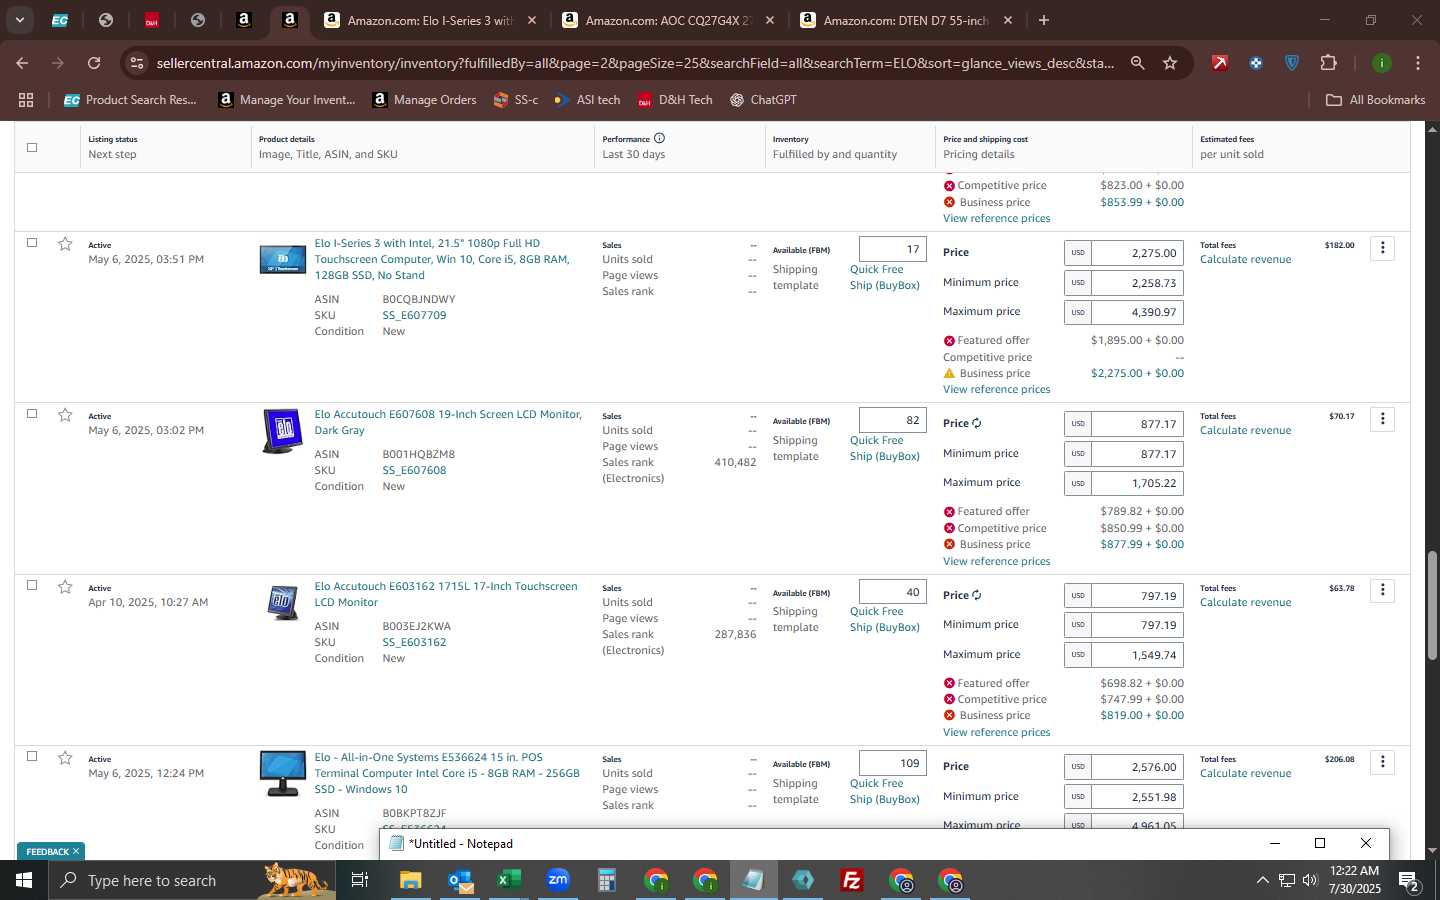This screenshot has width=1440, height=900.
Task: Go back using the browser back arrow
Action: point(22,63)
